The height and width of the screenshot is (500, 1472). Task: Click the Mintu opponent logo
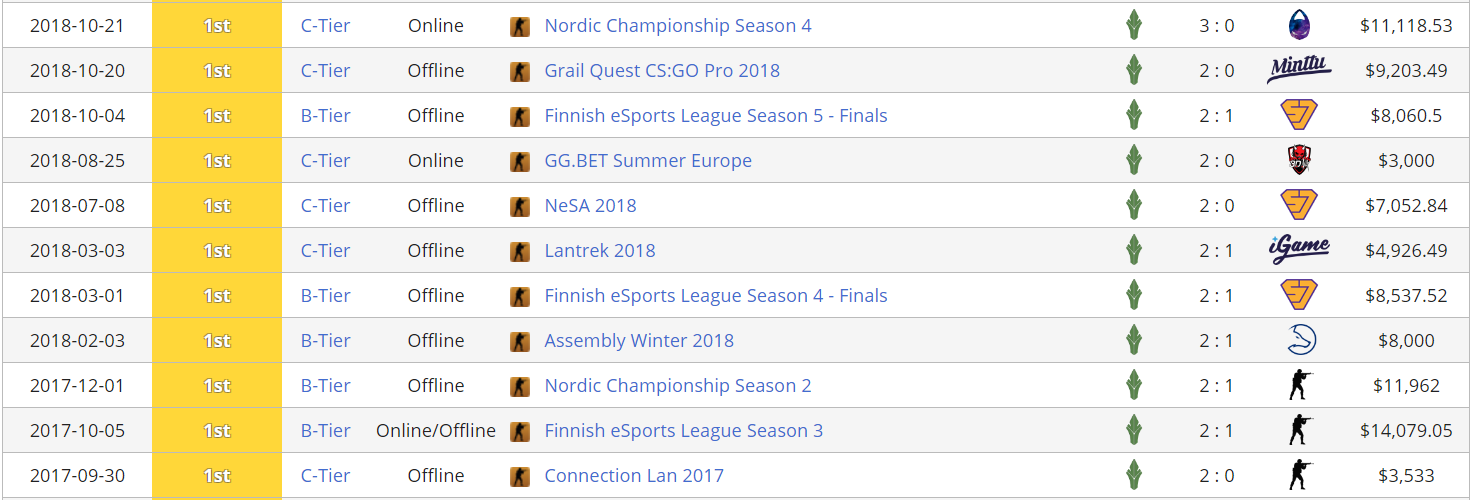(x=1299, y=69)
